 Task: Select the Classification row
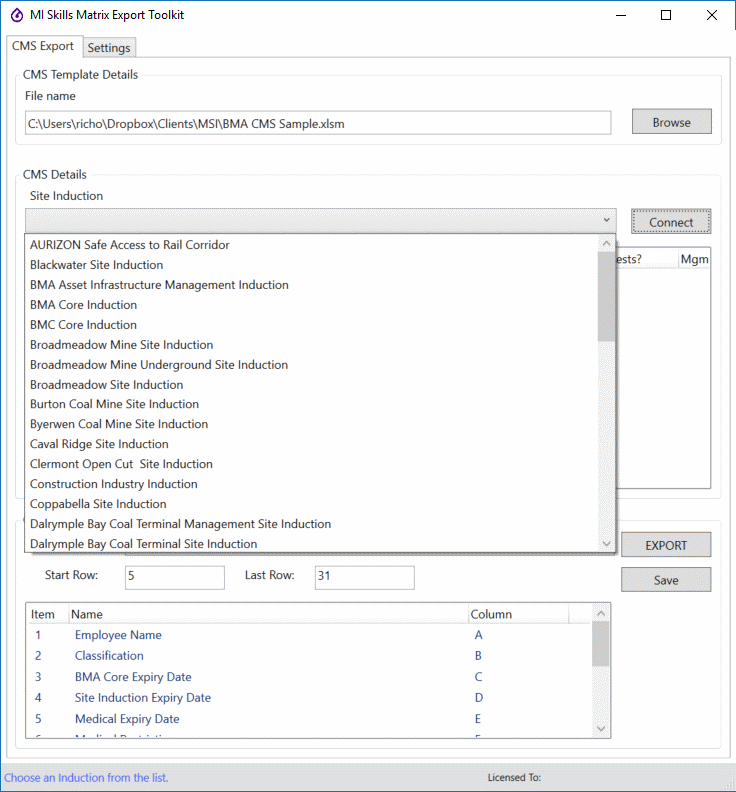309,656
